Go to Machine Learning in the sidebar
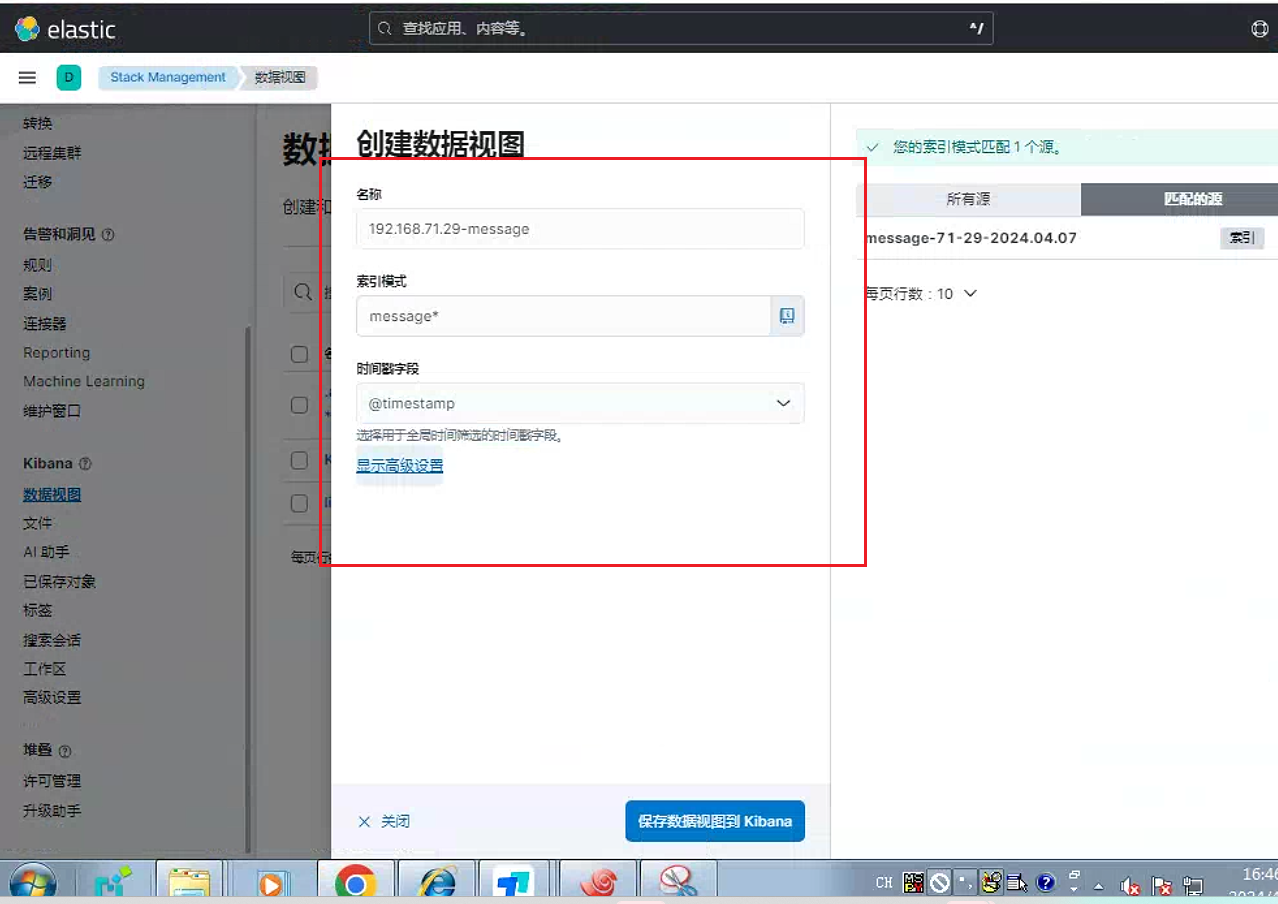The width and height of the screenshot is (1278, 904). click(x=84, y=381)
